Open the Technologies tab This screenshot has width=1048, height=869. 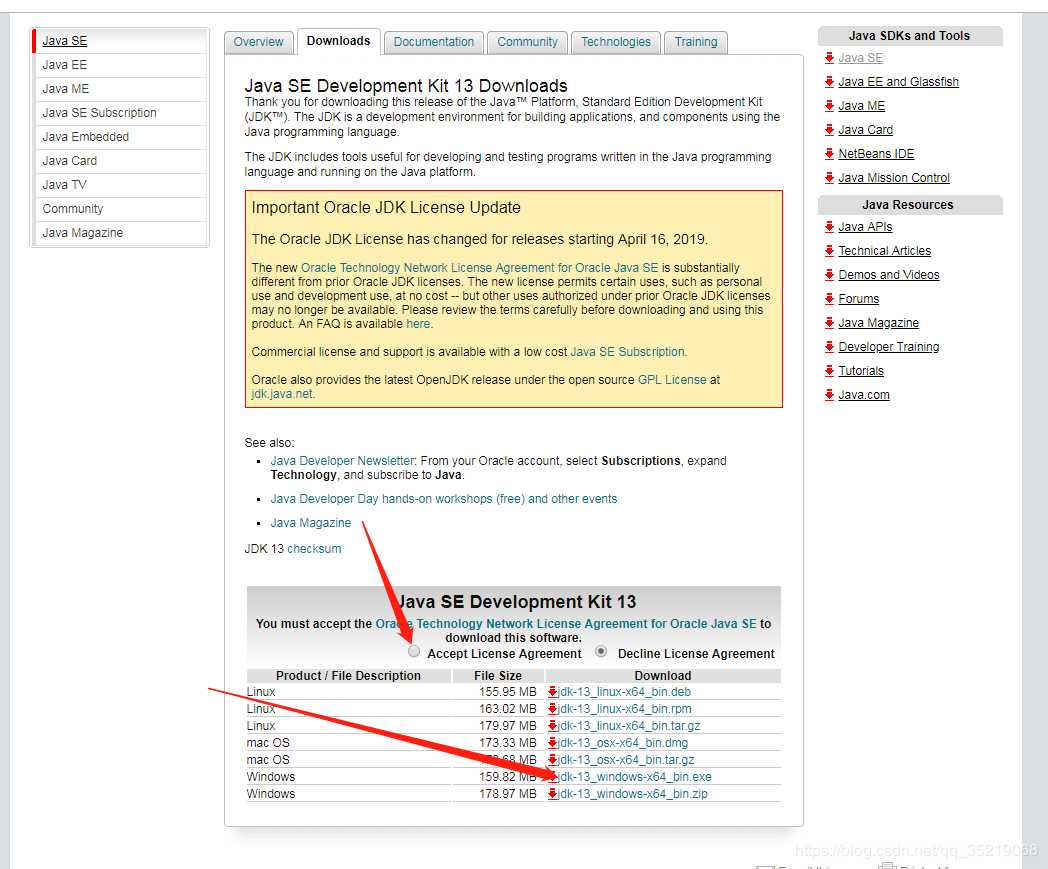coord(616,42)
